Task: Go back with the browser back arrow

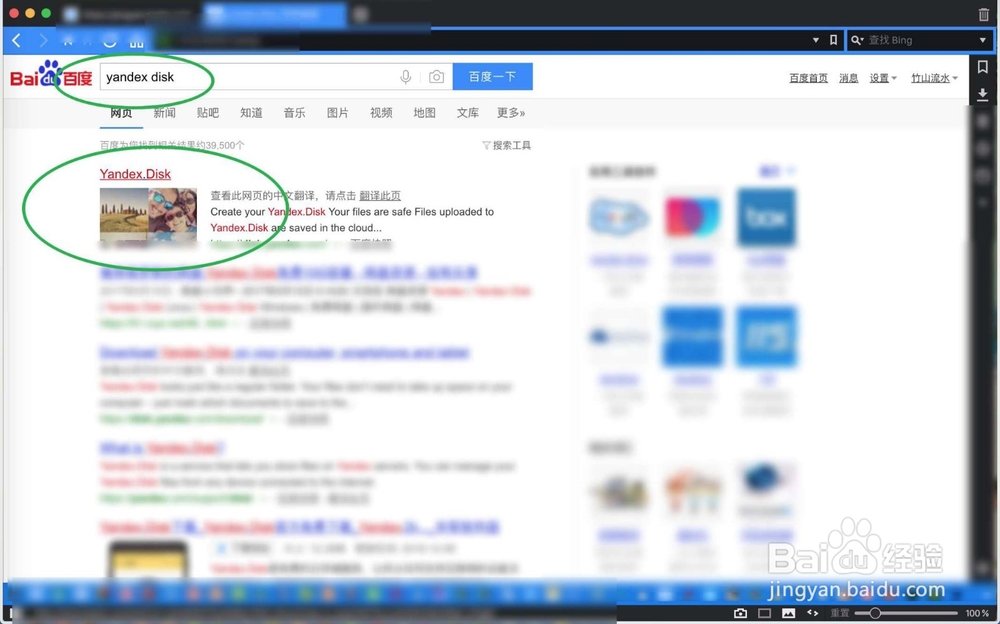Action: pos(17,41)
